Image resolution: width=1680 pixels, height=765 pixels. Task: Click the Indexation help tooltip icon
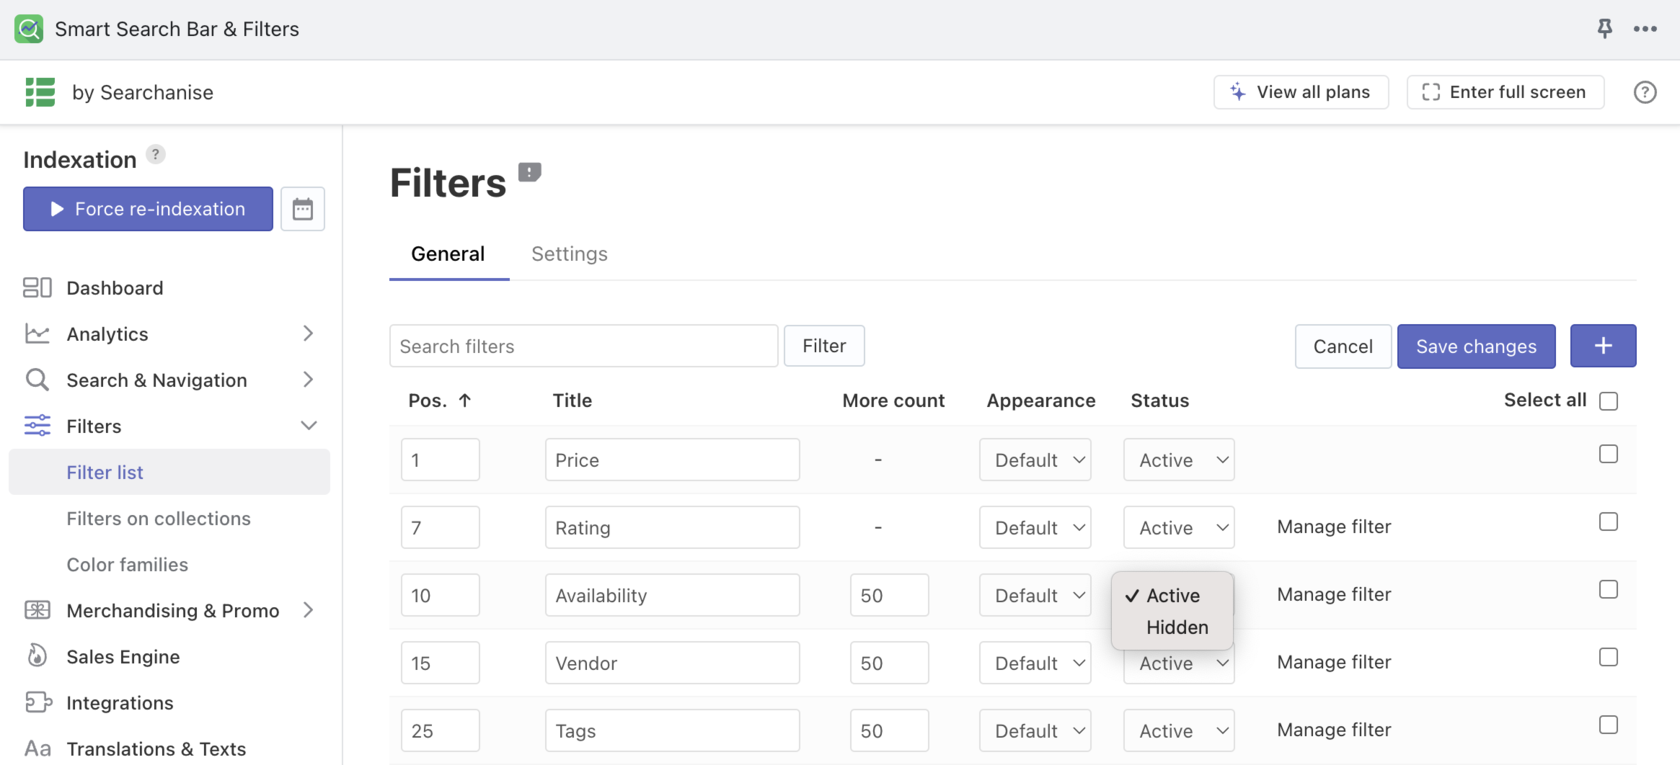tap(155, 154)
